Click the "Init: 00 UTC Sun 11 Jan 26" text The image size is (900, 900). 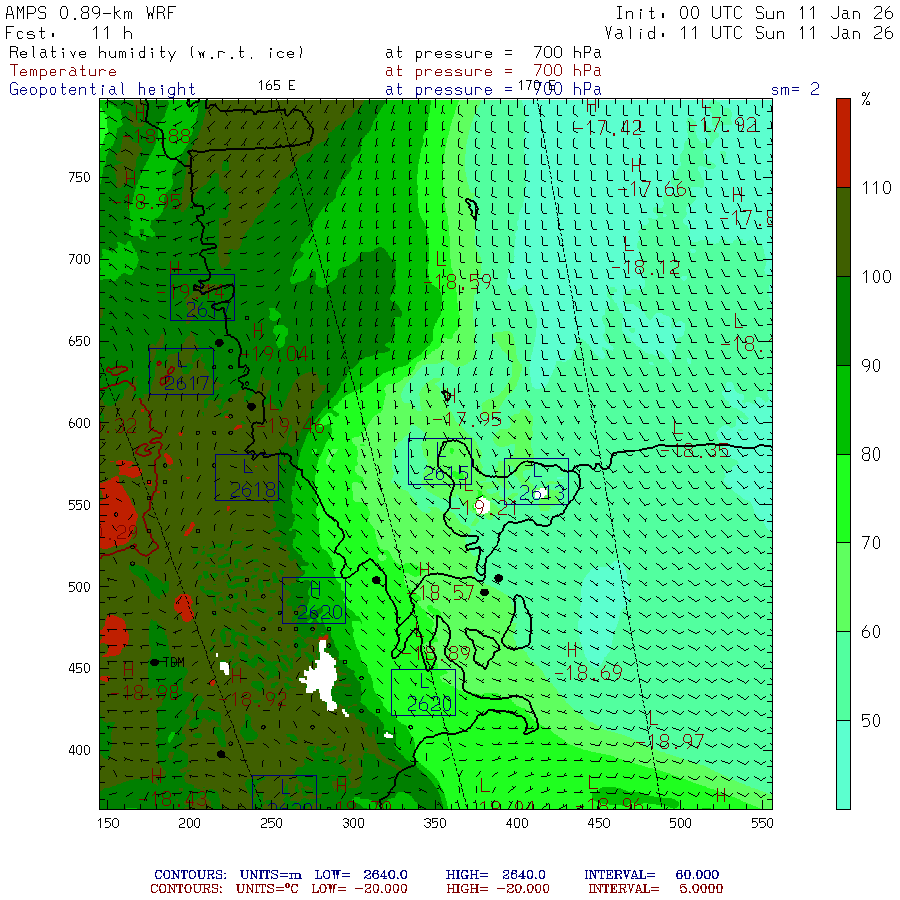[x=754, y=13]
